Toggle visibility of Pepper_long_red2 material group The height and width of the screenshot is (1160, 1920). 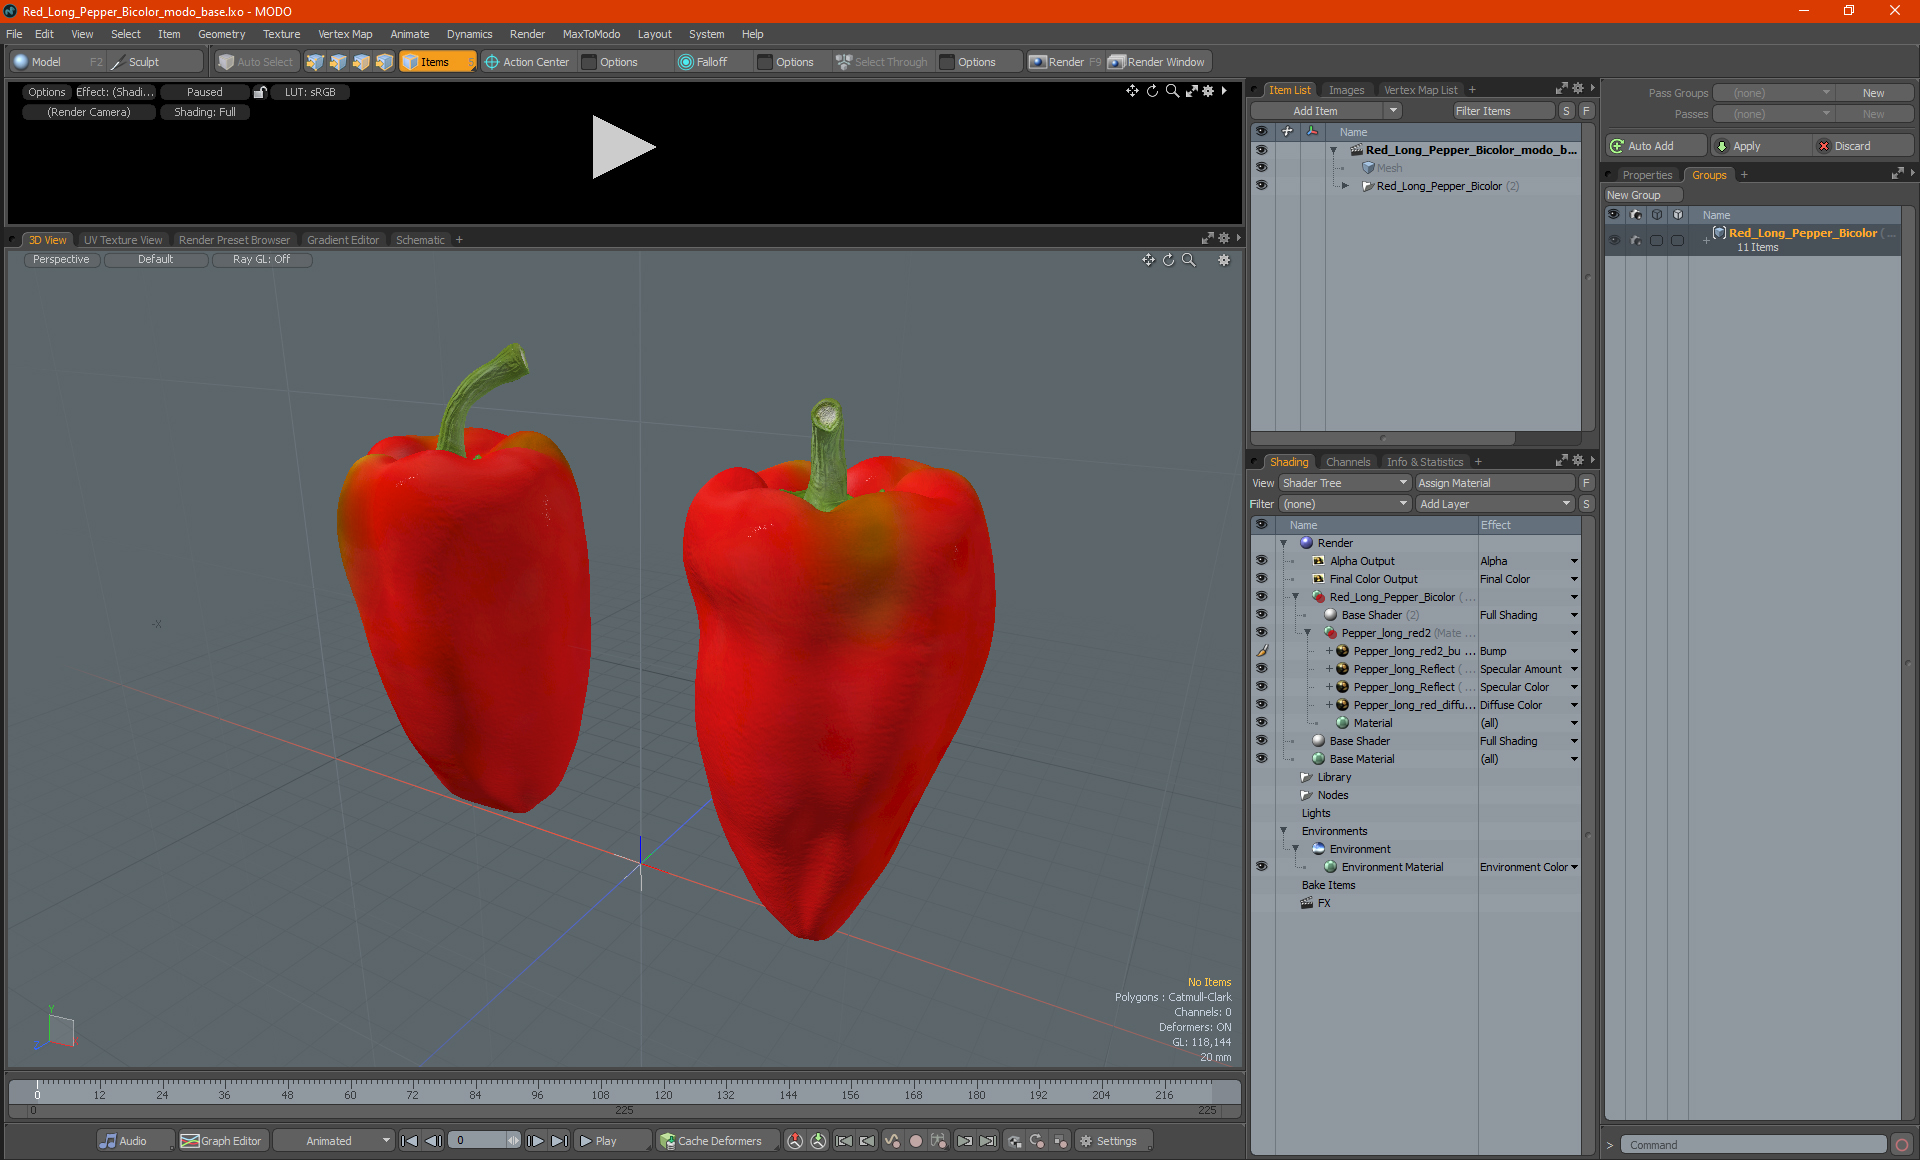(1261, 633)
